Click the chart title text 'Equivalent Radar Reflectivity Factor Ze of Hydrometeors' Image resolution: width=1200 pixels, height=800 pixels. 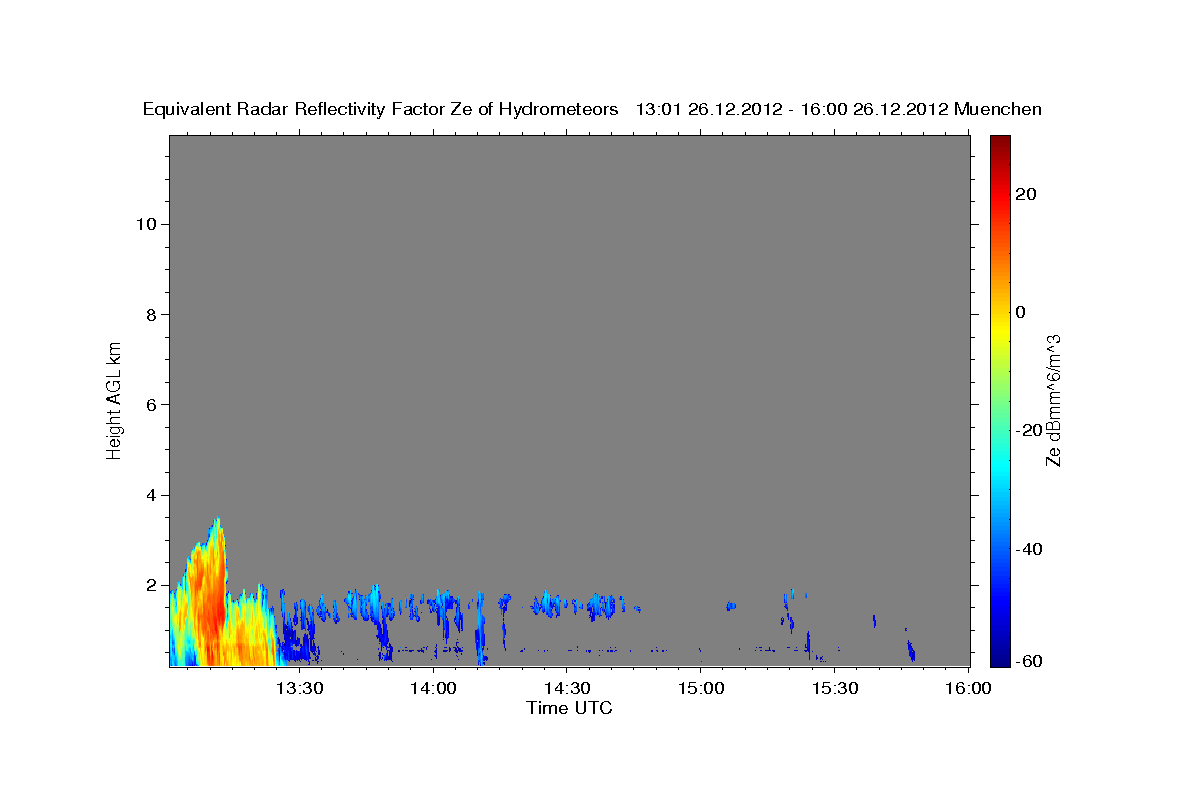381,110
